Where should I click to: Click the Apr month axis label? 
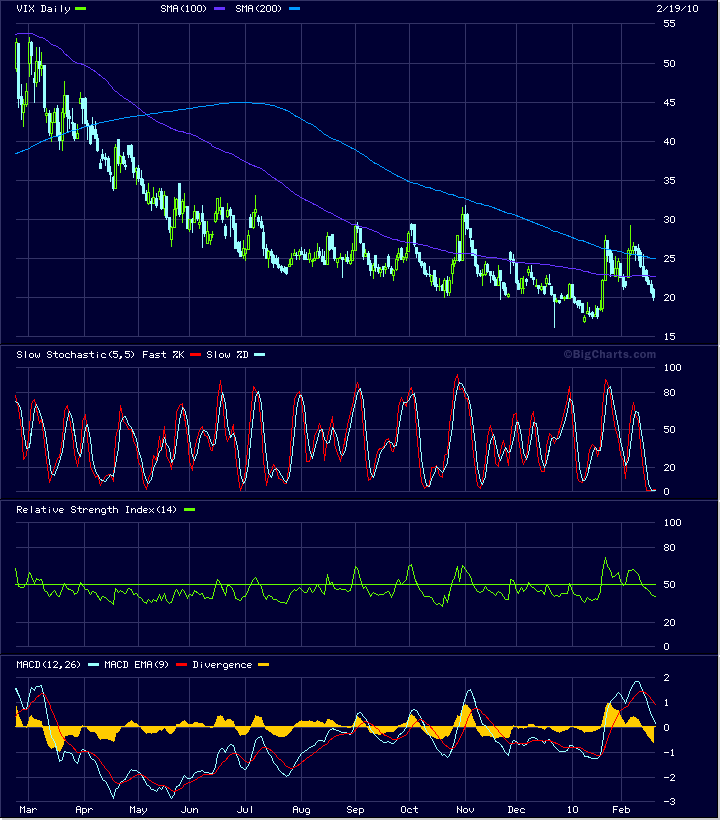(x=84, y=810)
